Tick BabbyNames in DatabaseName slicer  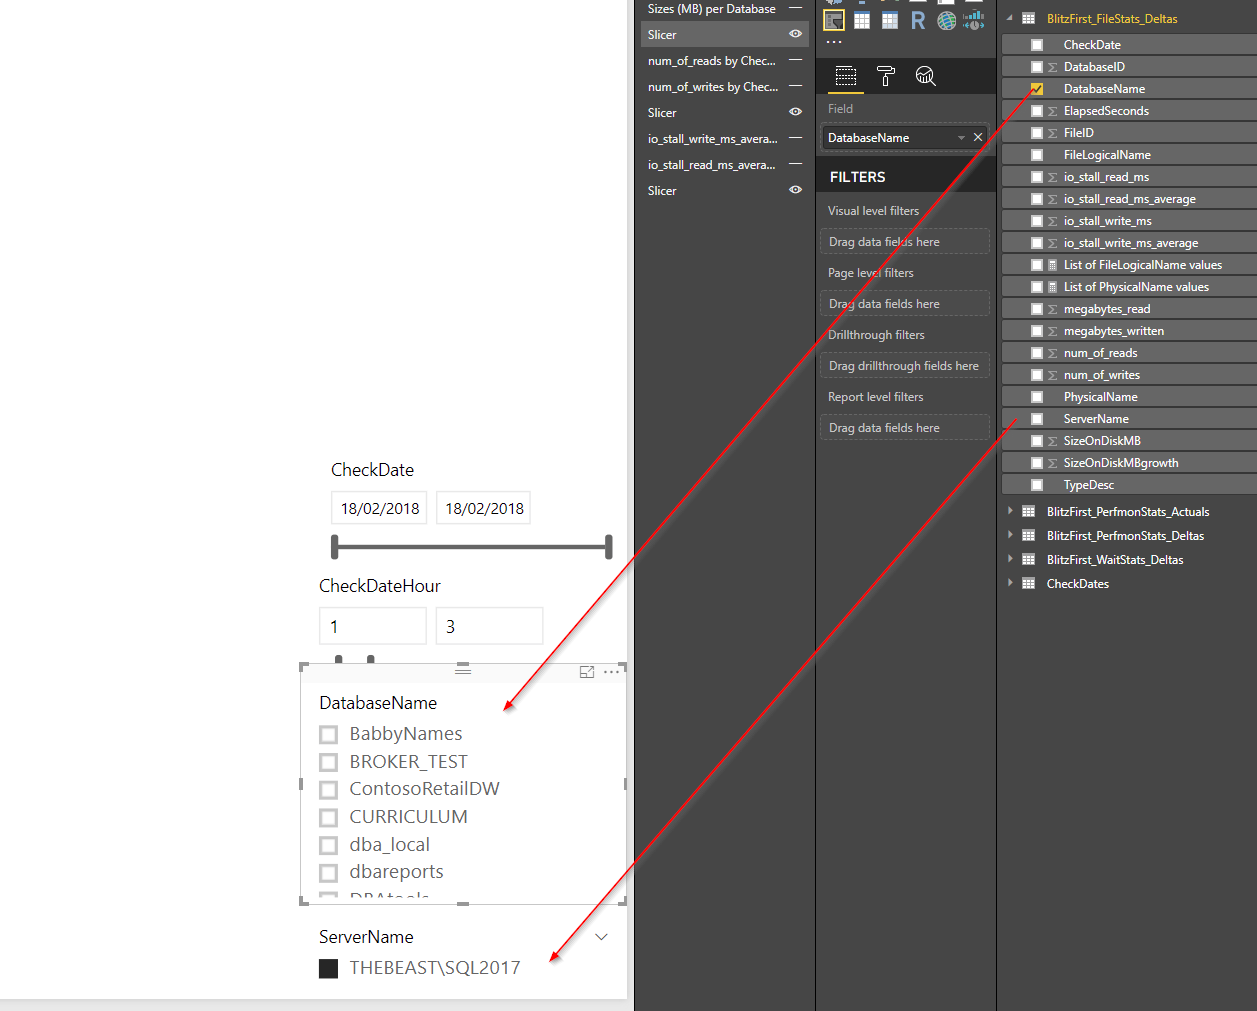(x=328, y=734)
